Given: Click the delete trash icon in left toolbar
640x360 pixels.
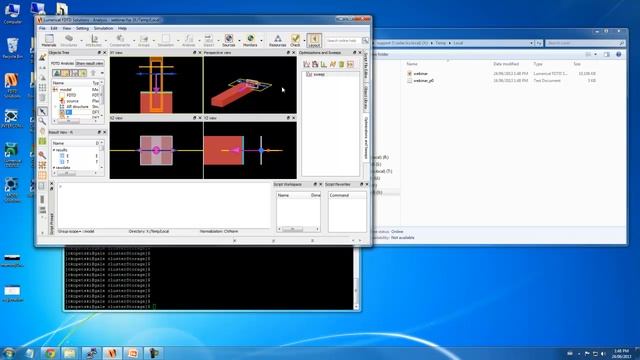Looking at the screenshot, I should 42,97.
